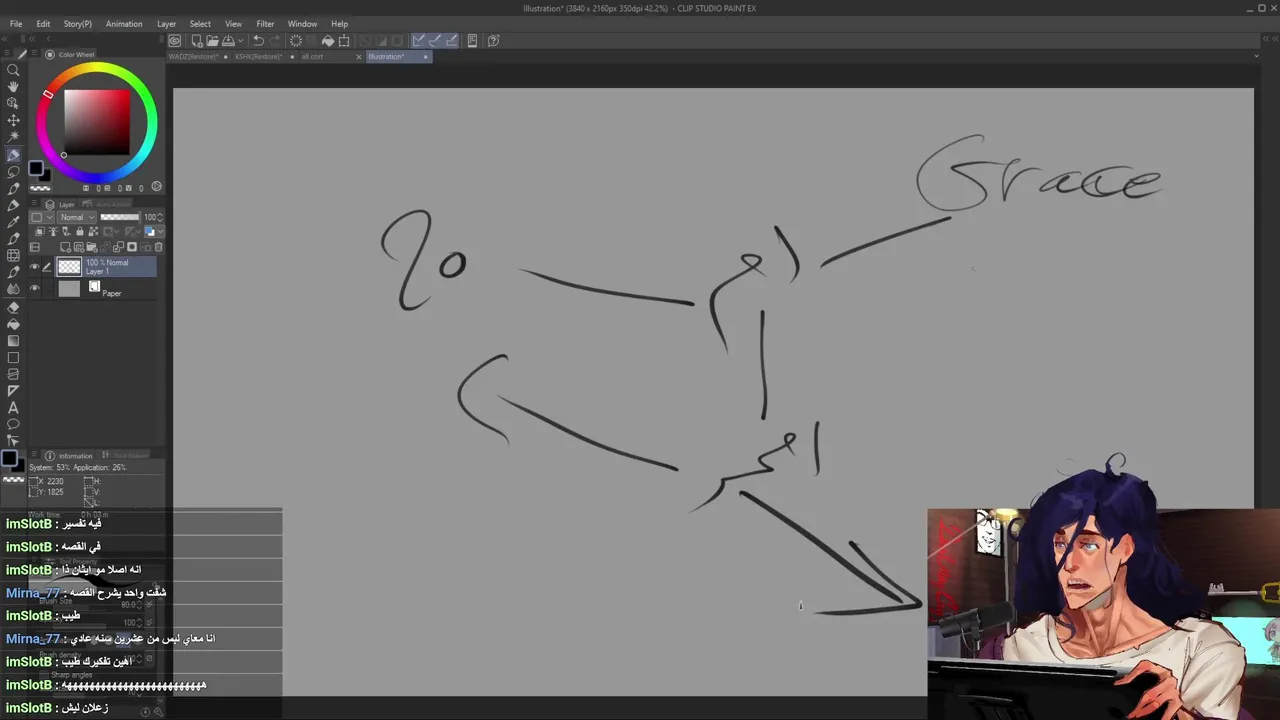The image size is (1280, 720).
Task: Toggle lock layer in Layer palette
Action: 80,232
